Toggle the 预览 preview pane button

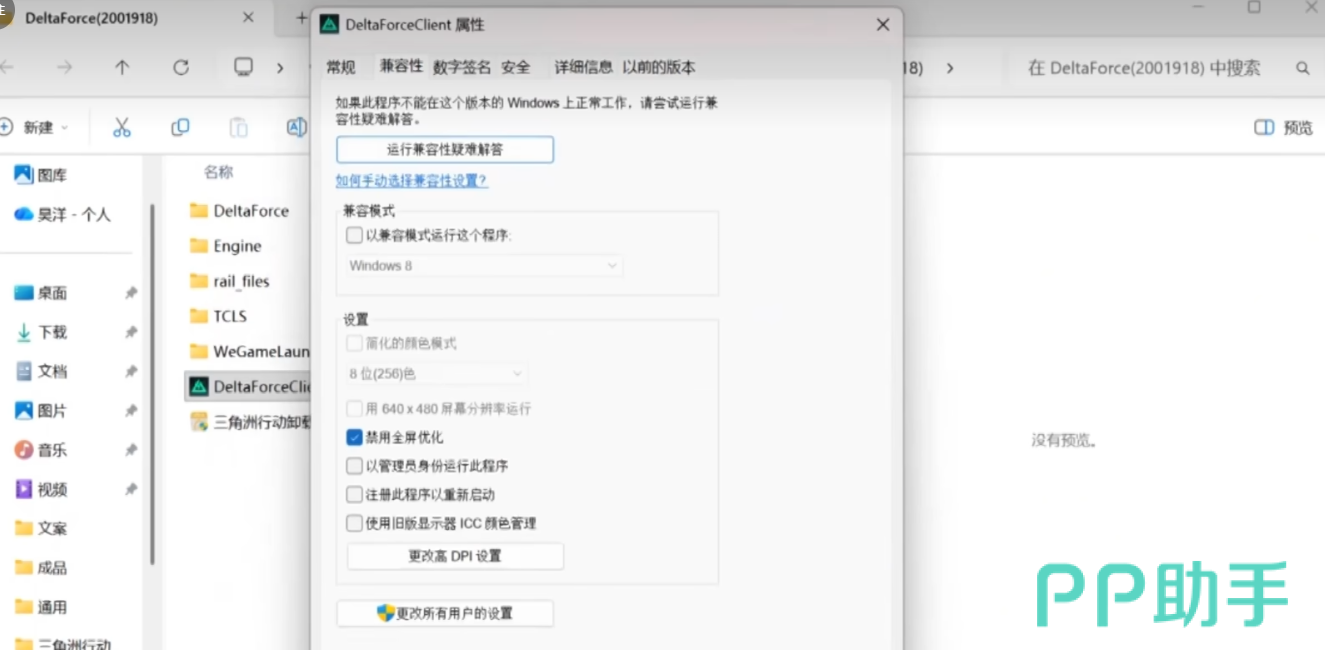1284,127
